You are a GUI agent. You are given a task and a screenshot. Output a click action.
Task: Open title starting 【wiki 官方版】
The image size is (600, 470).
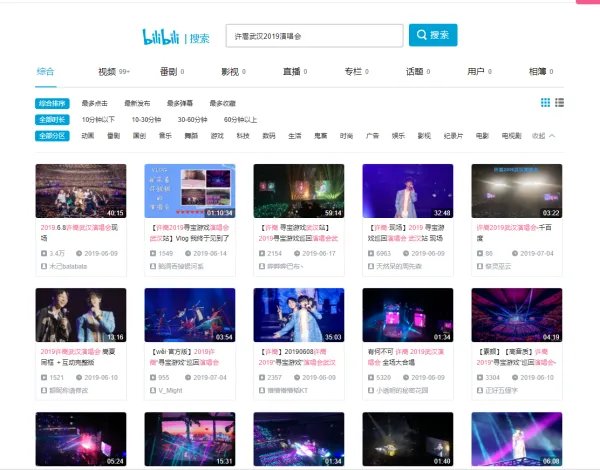184,357
